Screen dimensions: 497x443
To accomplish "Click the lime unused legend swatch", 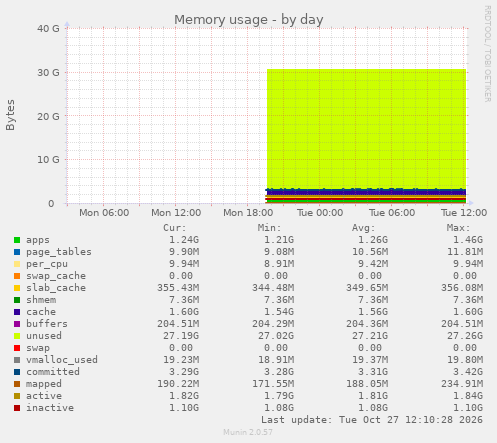I will tap(17, 336).
